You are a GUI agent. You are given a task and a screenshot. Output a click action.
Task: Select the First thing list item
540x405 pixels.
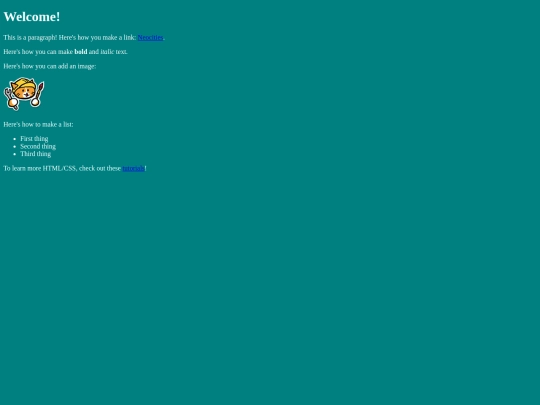pos(34,139)
